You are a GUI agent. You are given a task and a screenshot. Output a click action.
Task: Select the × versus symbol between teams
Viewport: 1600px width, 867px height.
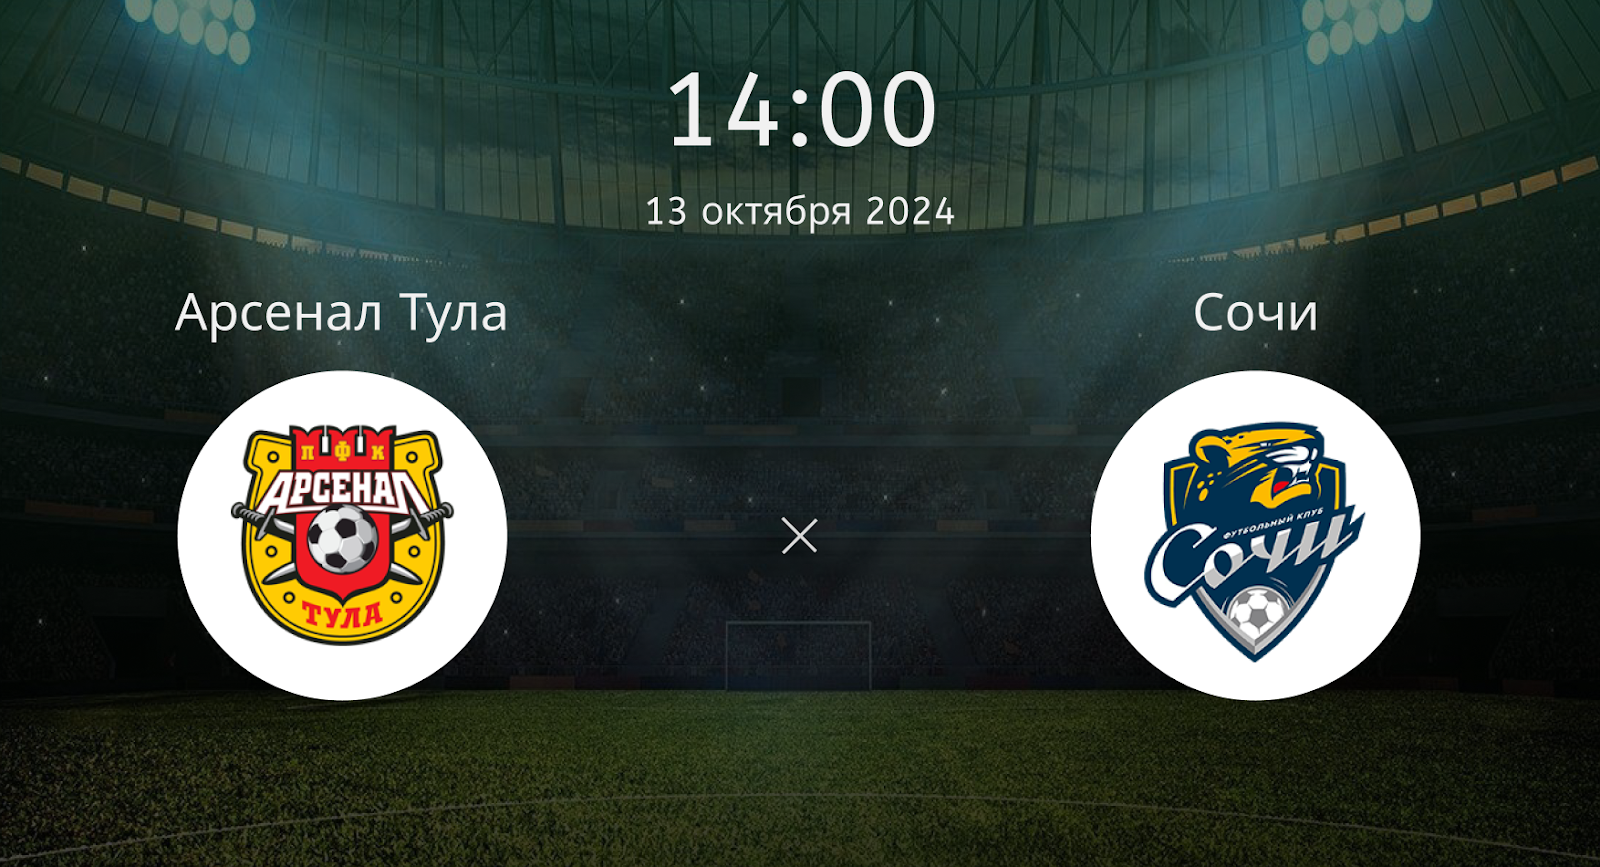[x=799, y=537]
